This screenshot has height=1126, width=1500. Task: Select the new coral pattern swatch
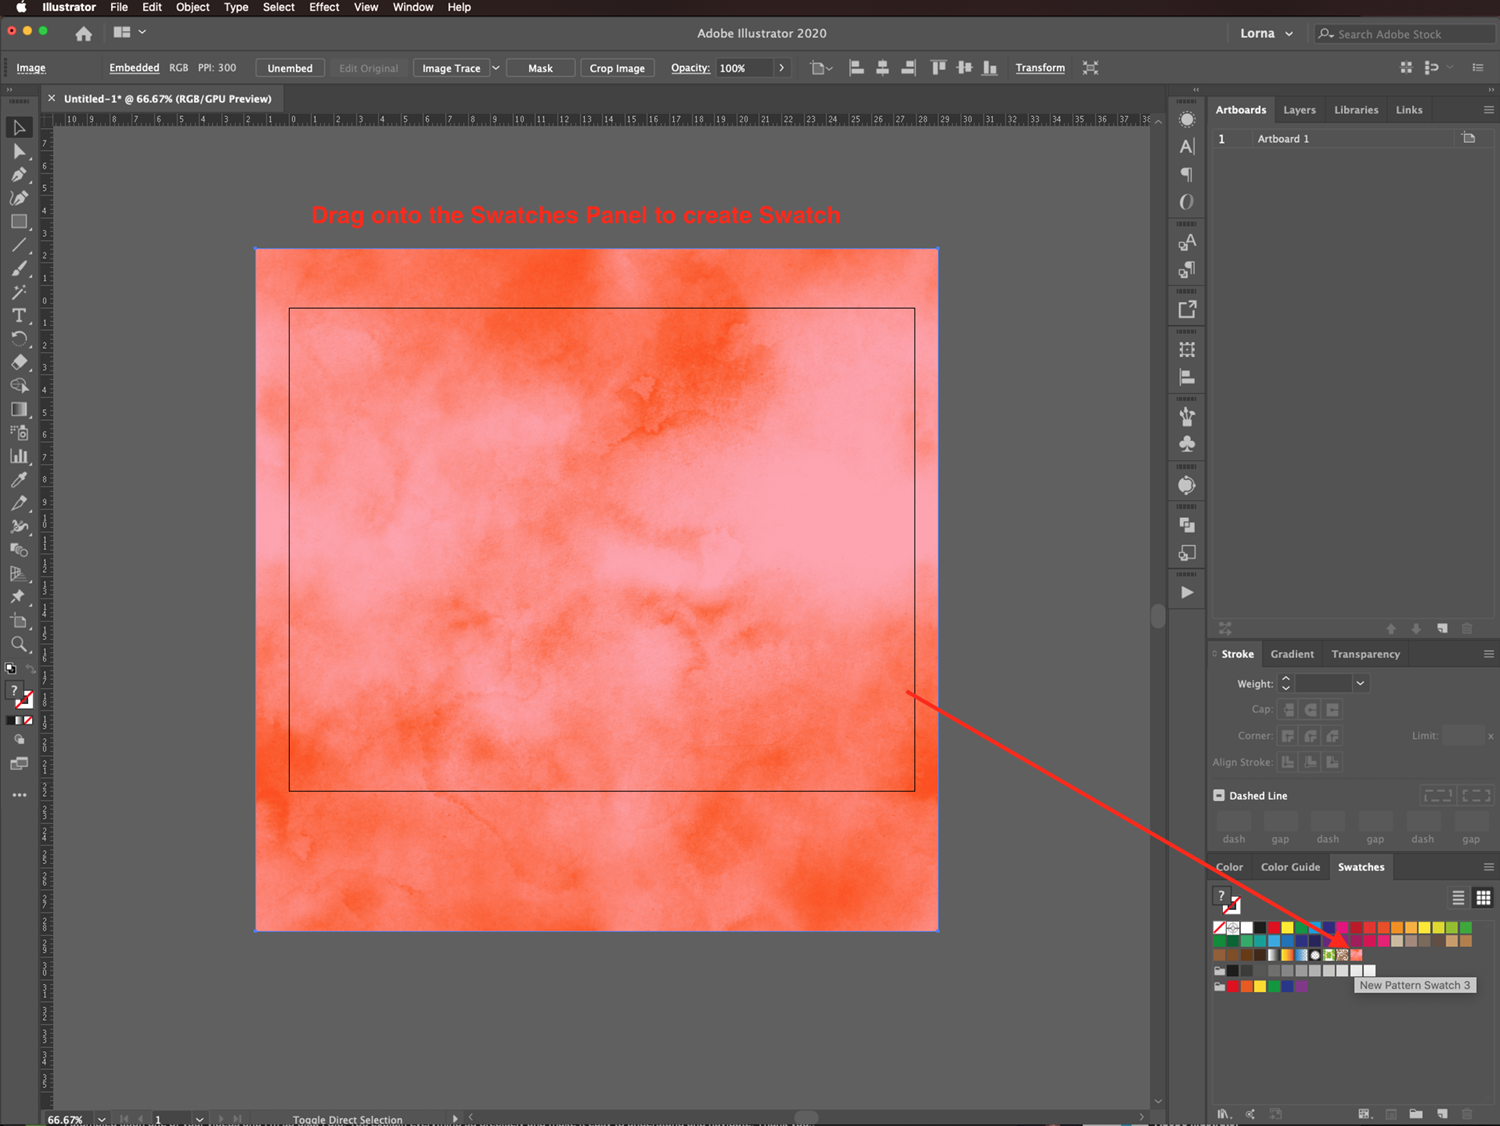point(1356,955)
